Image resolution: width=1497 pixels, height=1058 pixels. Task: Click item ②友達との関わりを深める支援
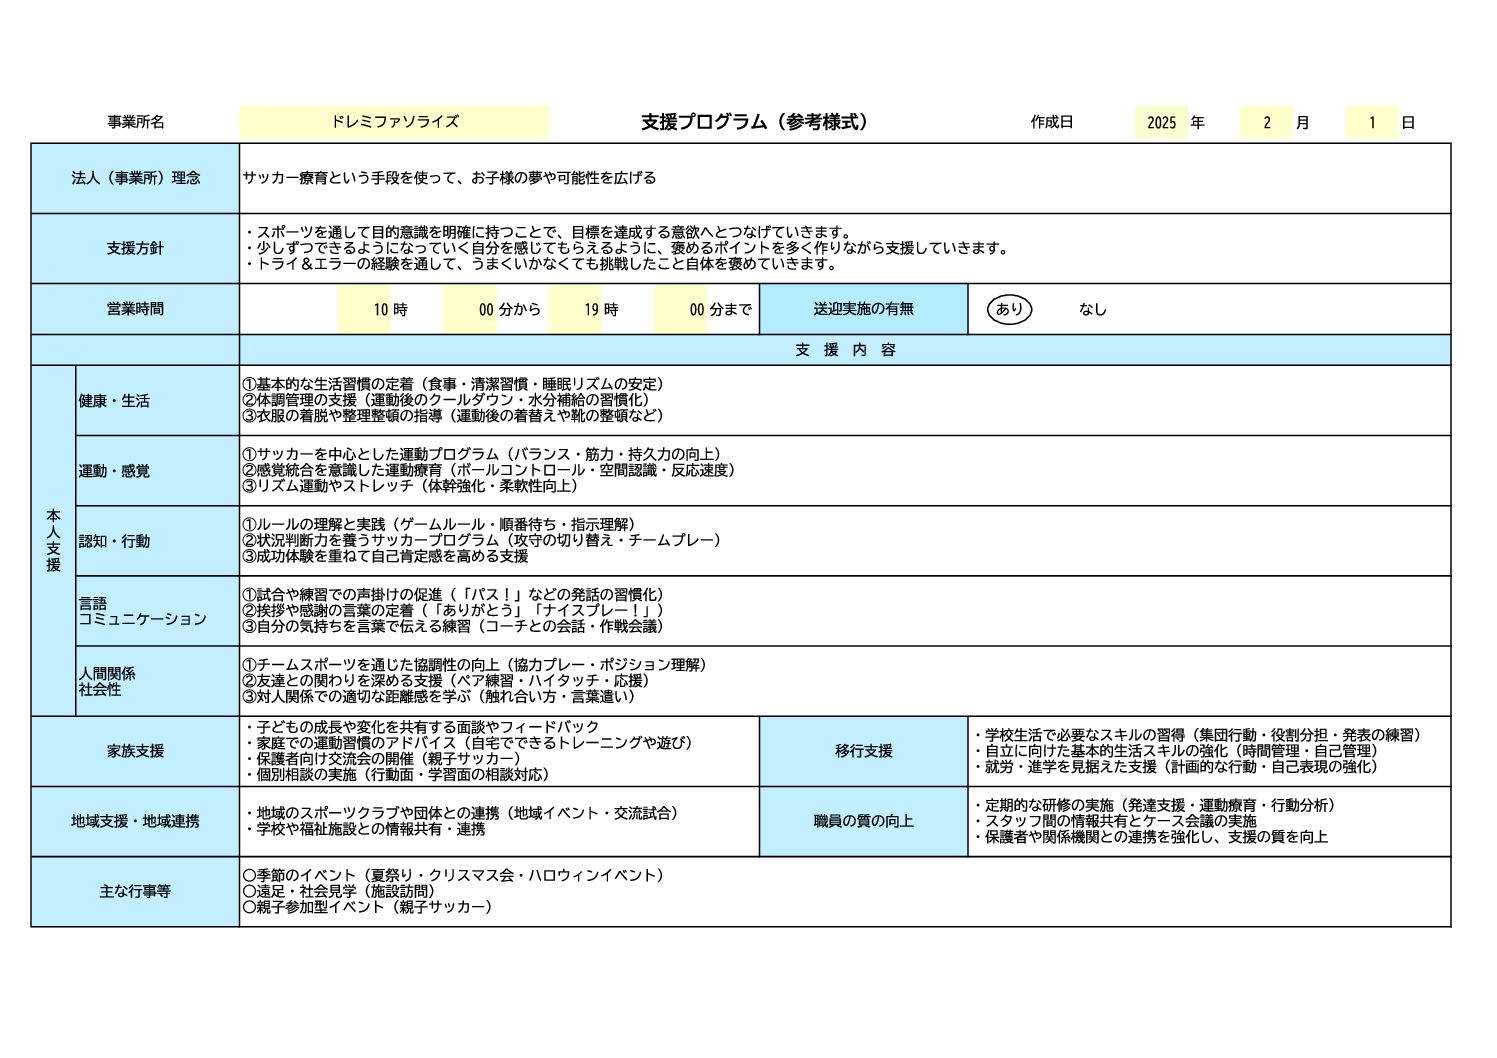pos(446,680)
